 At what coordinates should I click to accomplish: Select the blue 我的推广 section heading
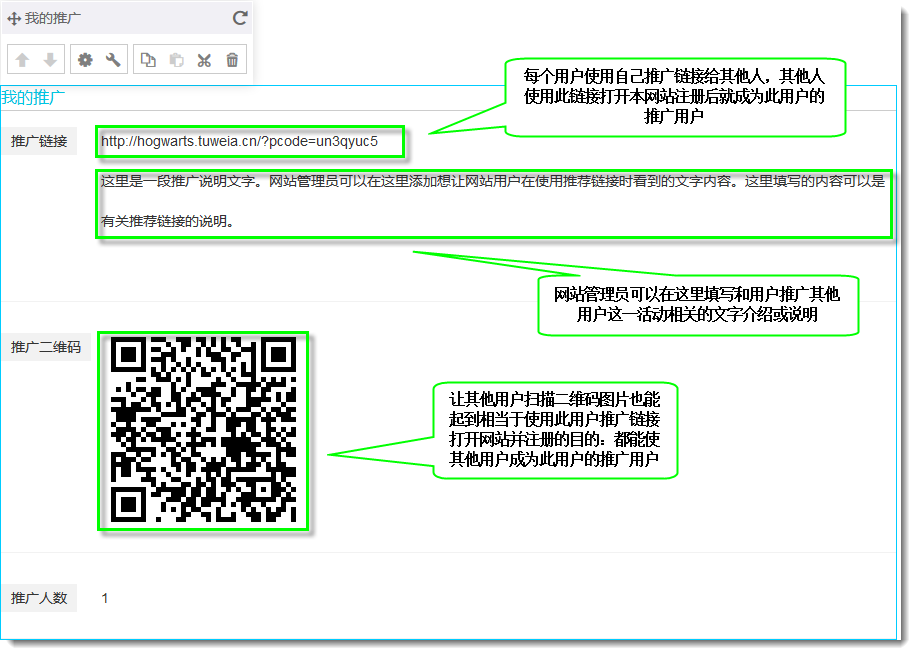33,97
